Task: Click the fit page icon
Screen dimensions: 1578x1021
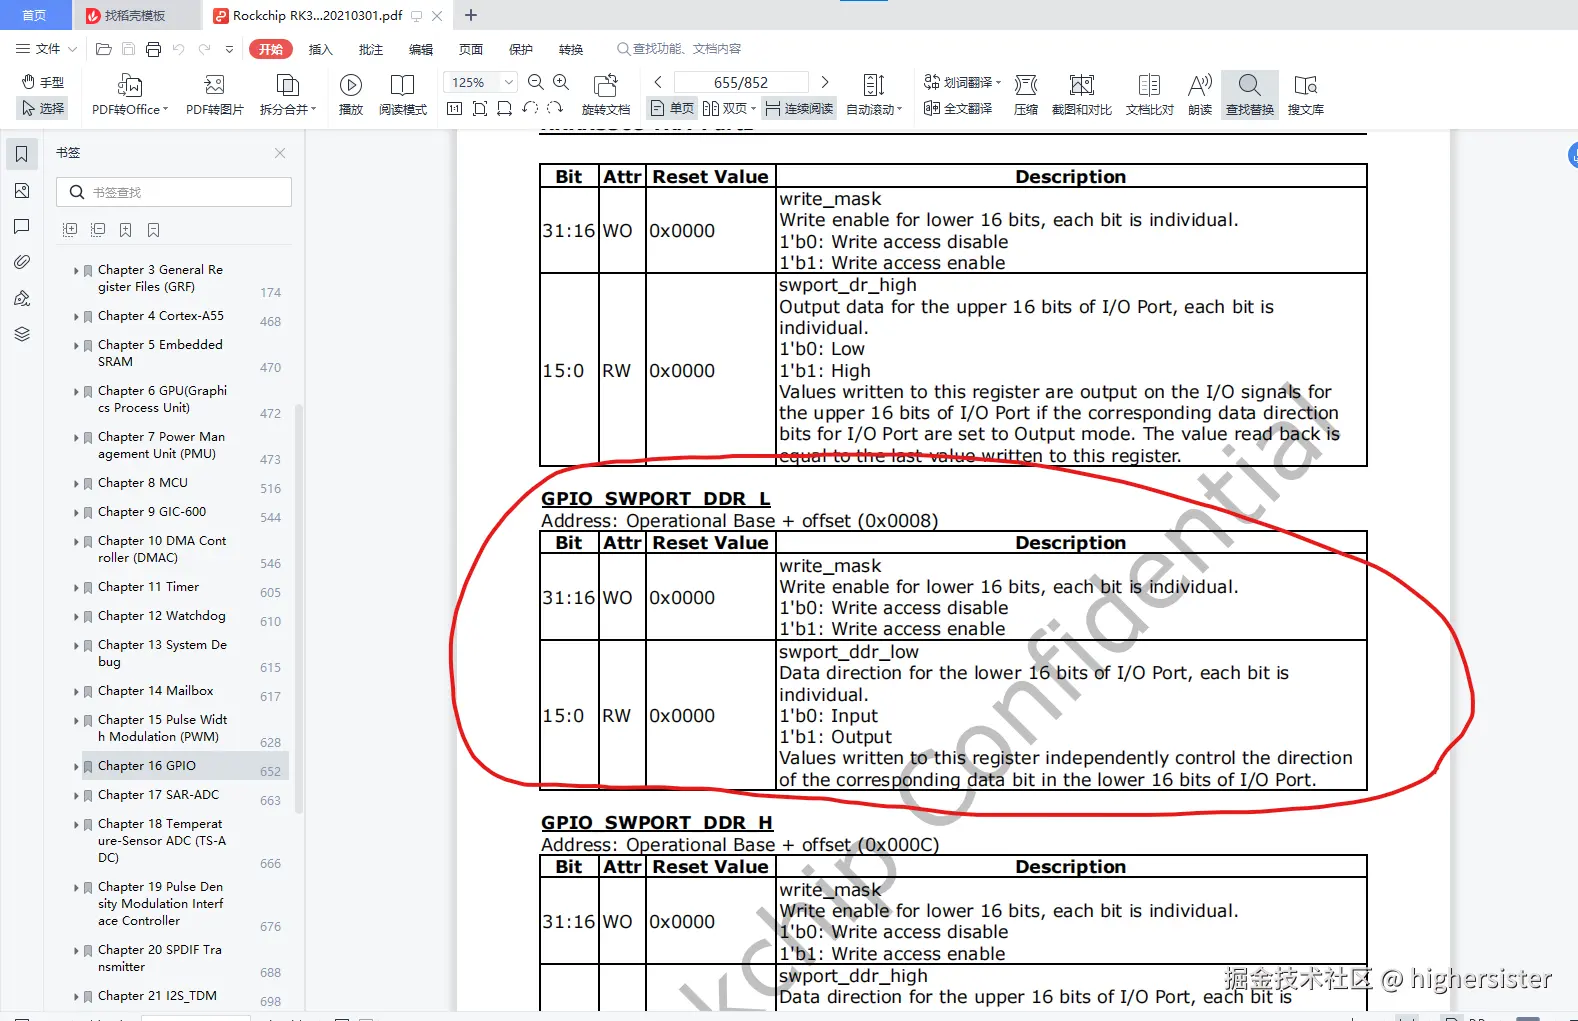Action: coord(480,108)
